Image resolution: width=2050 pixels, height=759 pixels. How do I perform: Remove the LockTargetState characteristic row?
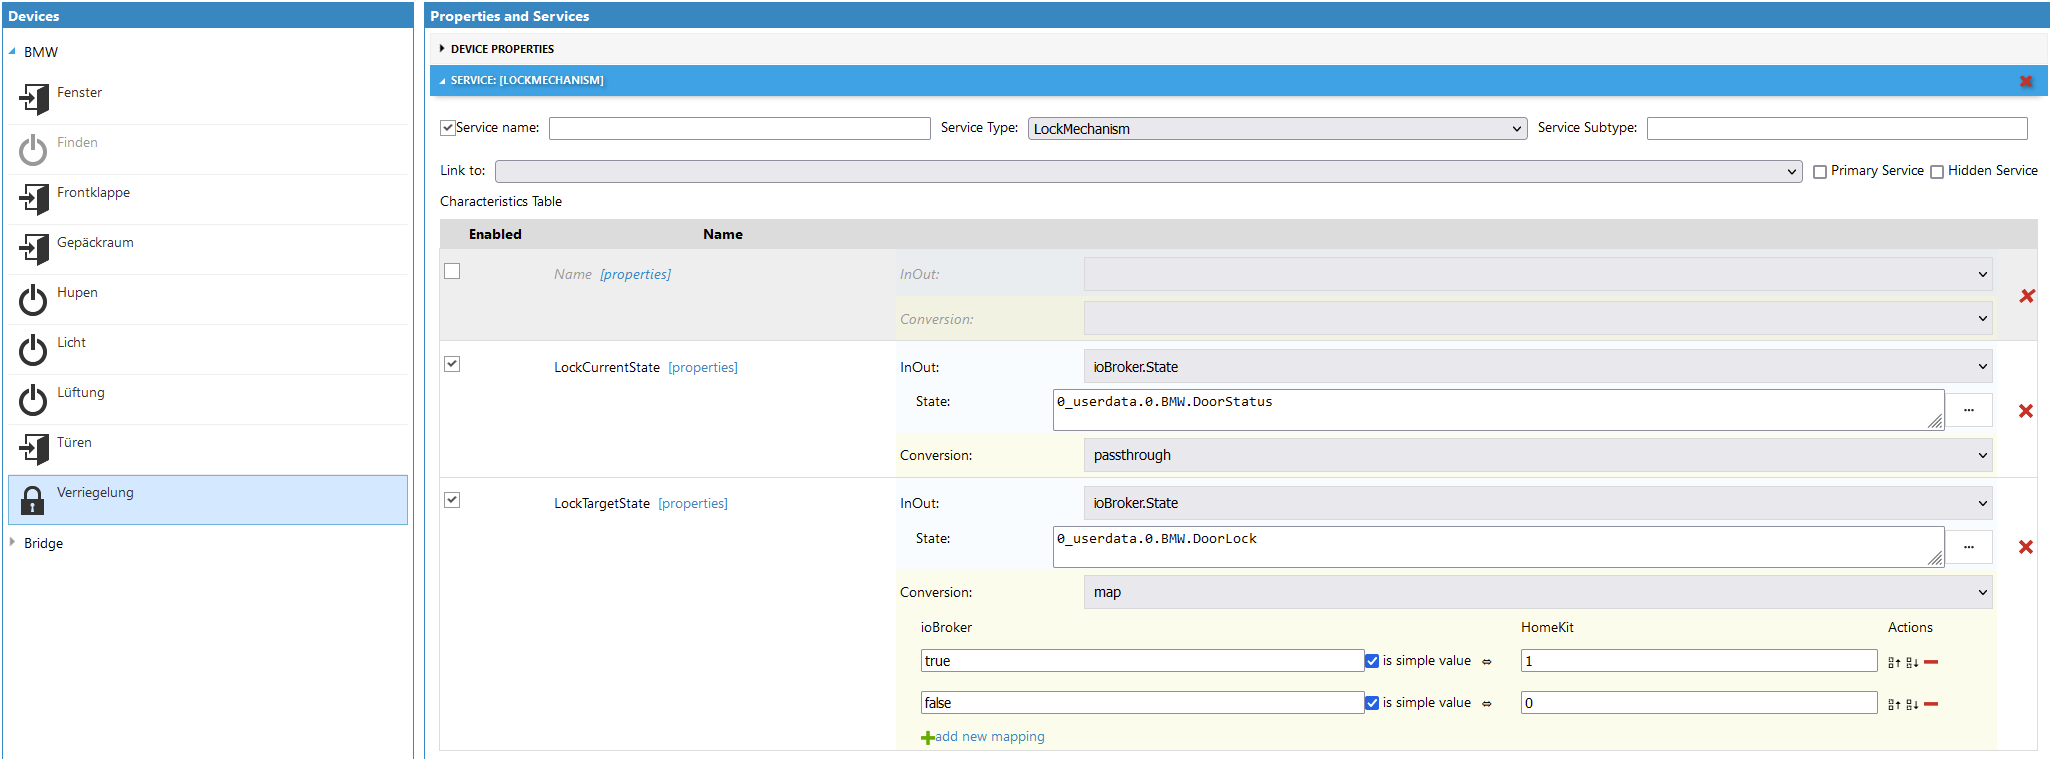point(2026,547)
